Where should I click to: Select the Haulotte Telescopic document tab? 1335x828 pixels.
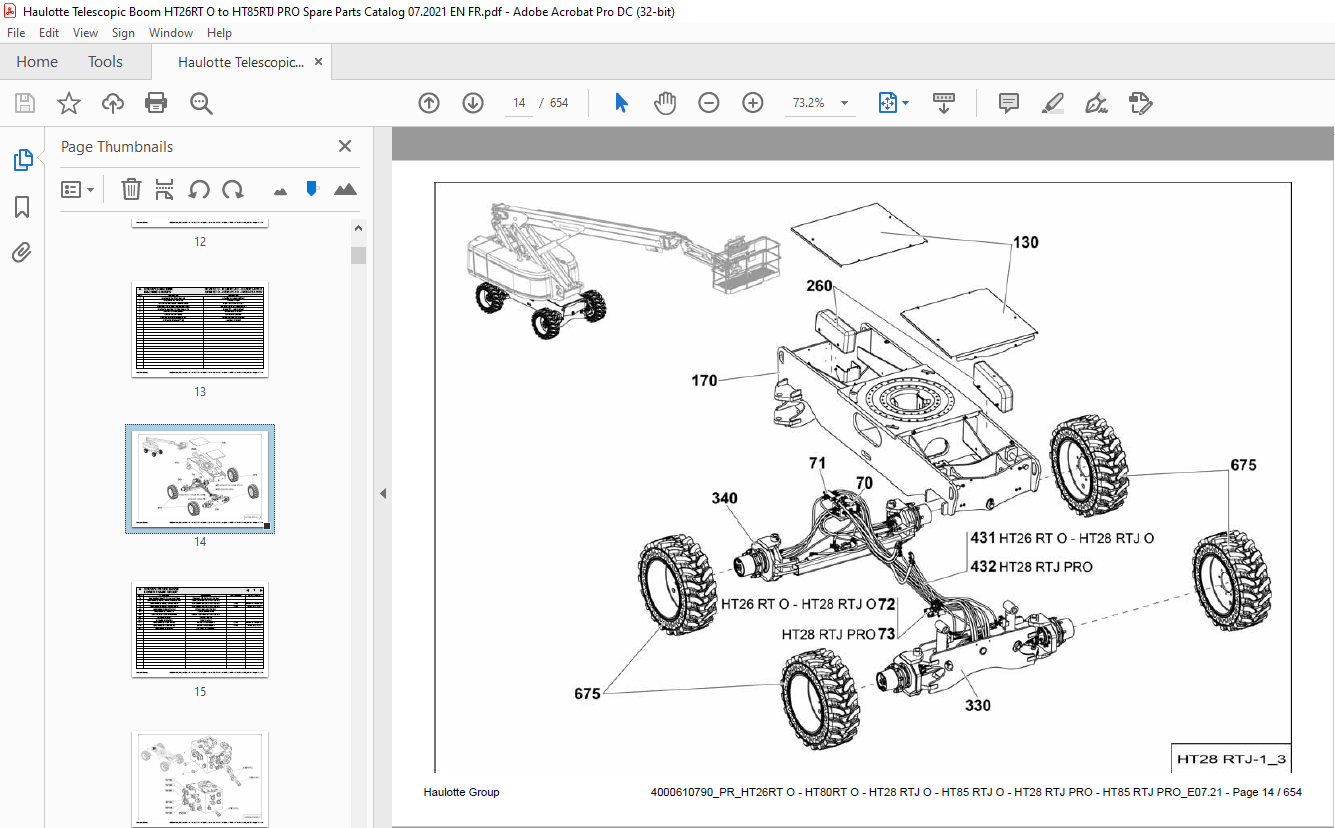(240, 62)
